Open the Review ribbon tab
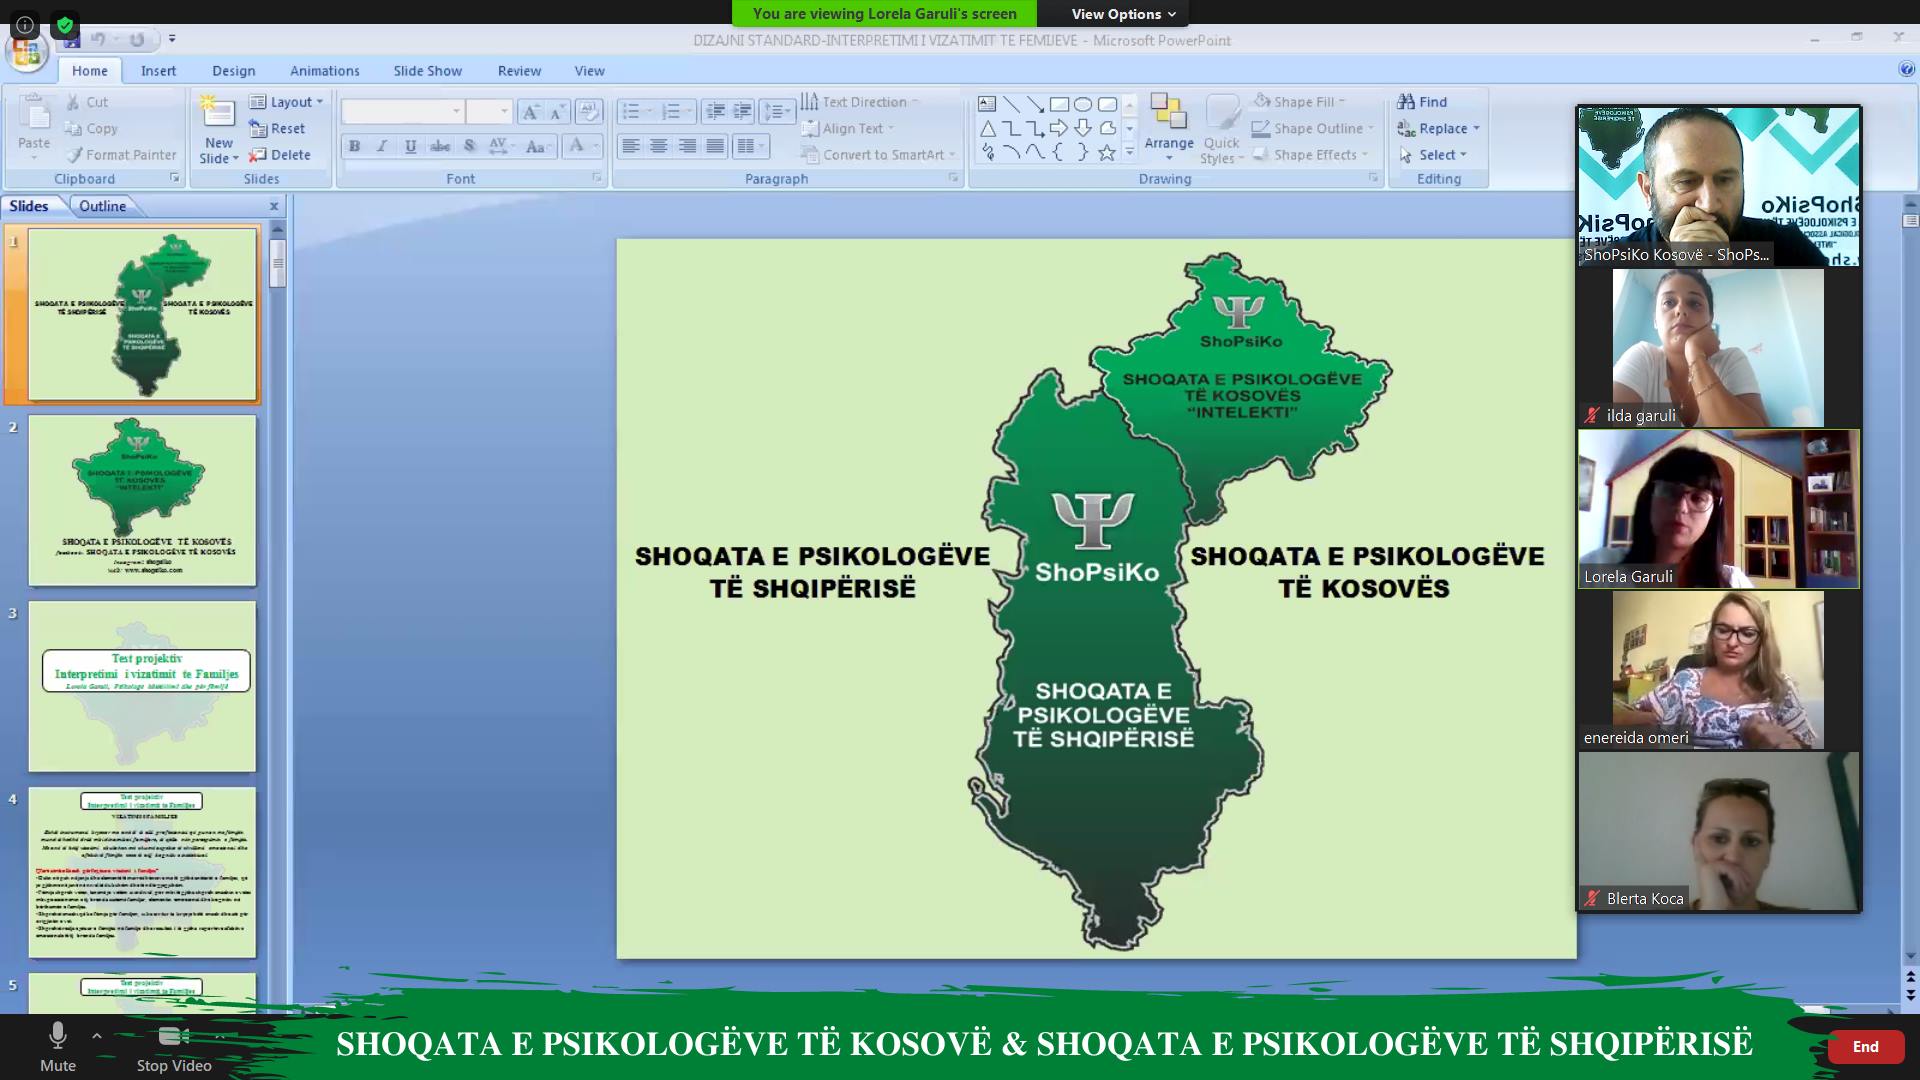 pyautogui.click(x=519, y=71)
